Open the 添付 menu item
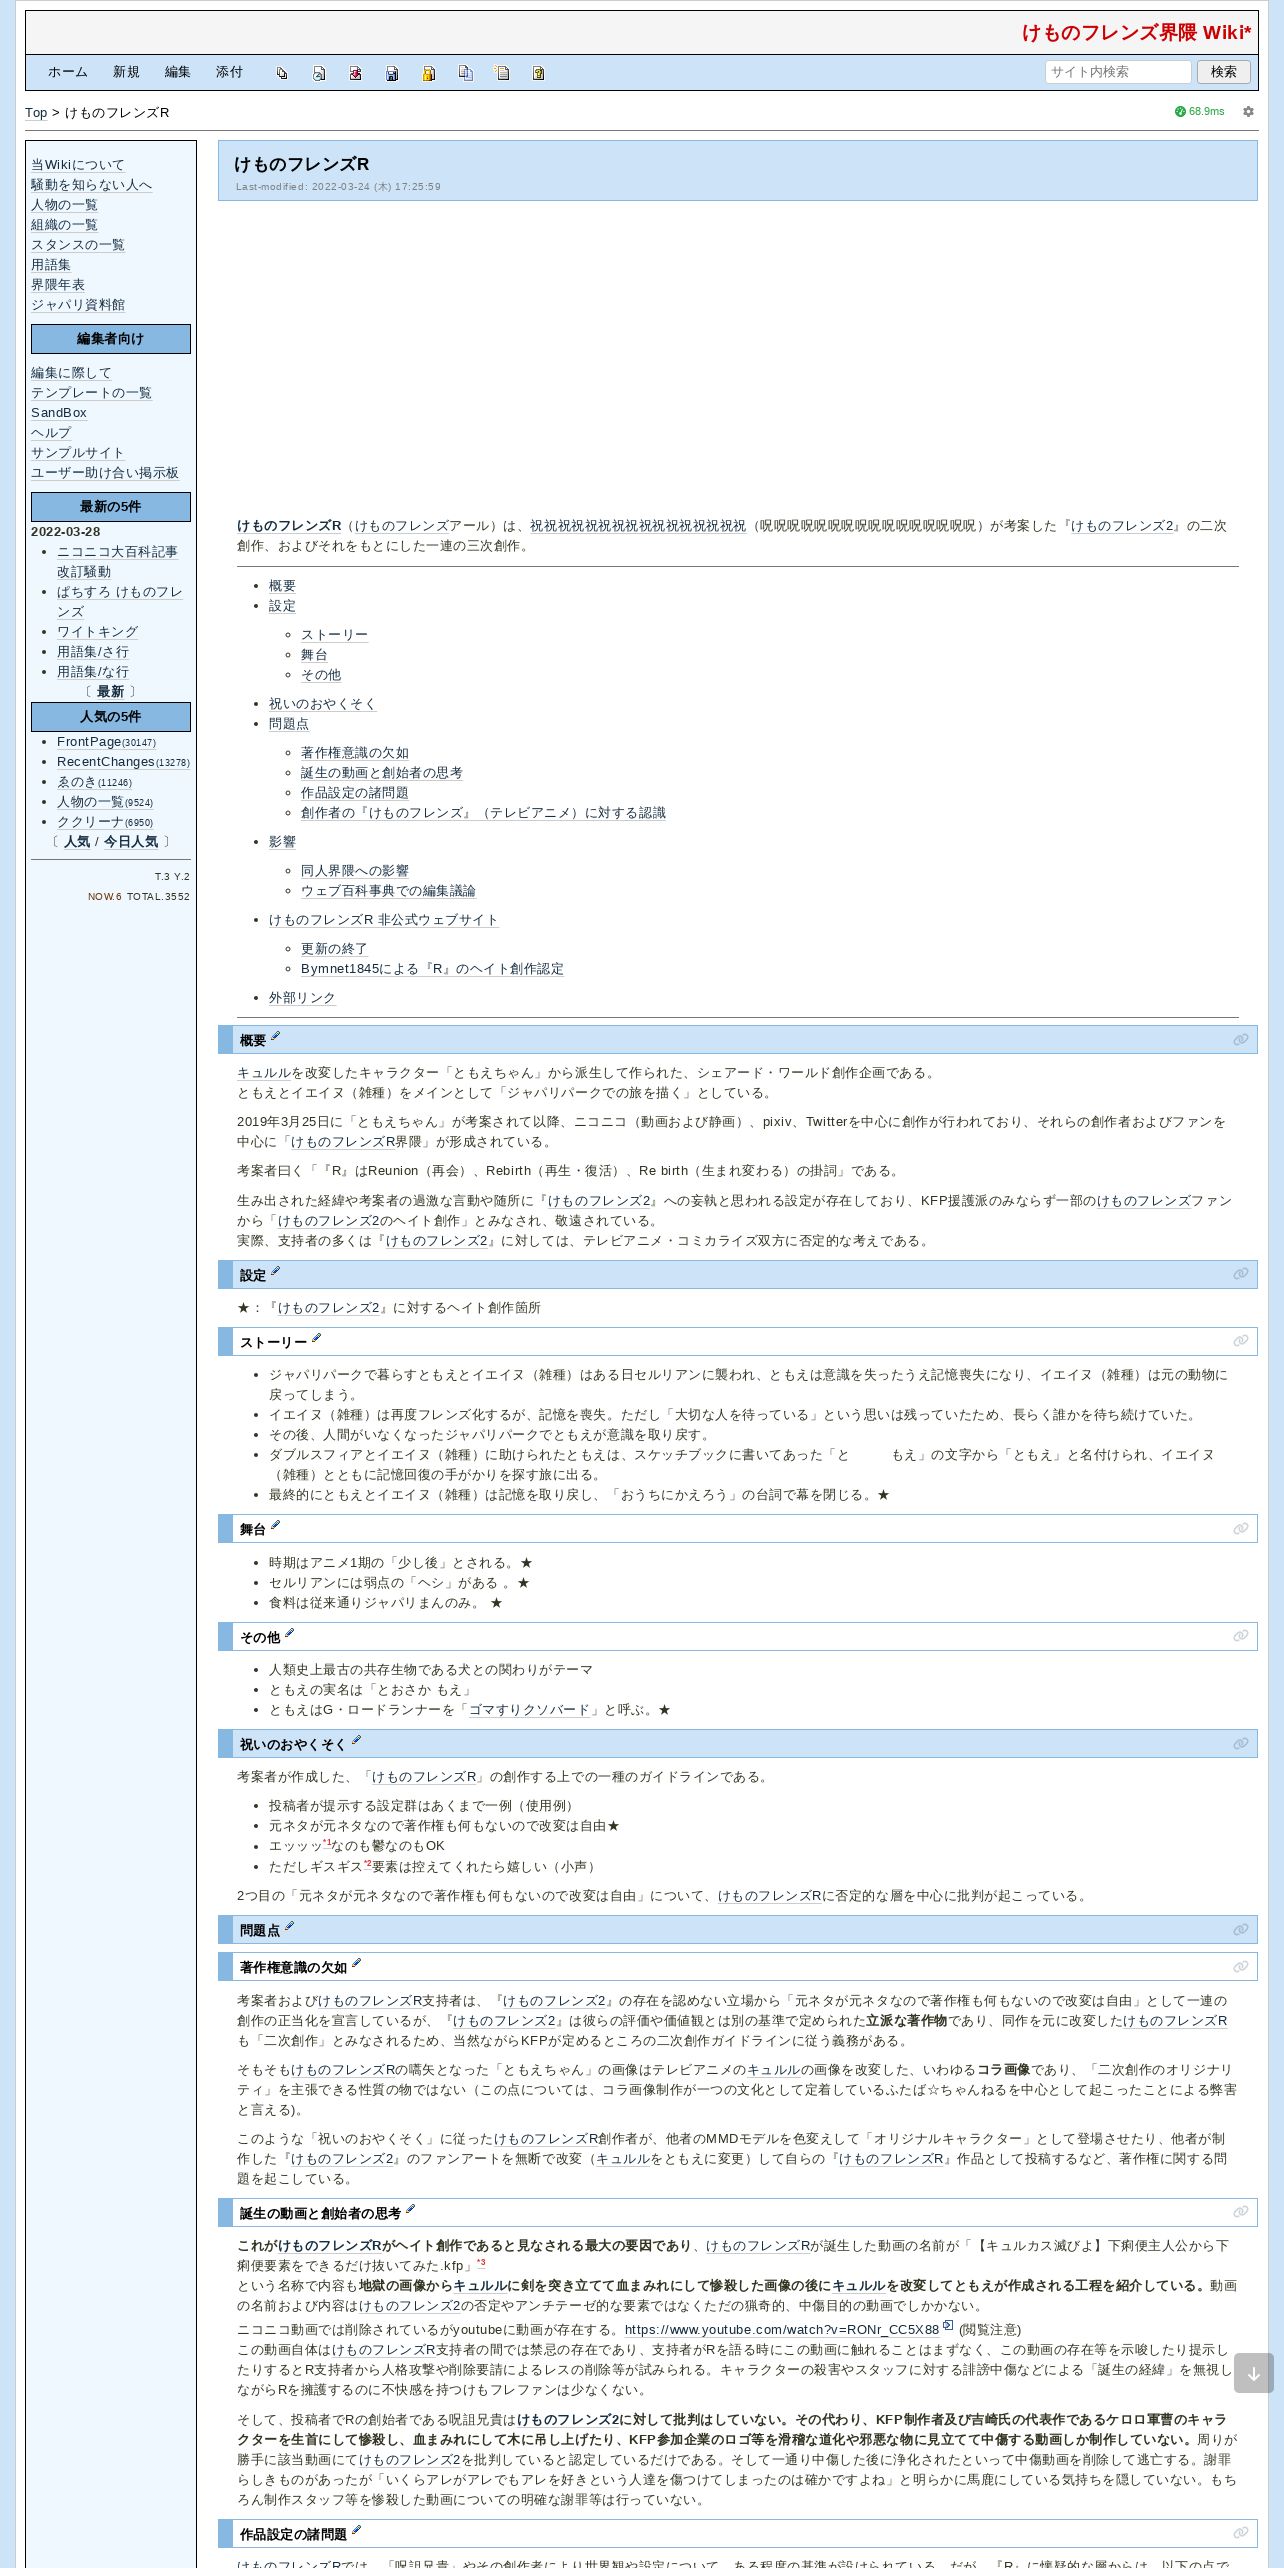This screenshot has height=2568, width=1284. [229, 72]
